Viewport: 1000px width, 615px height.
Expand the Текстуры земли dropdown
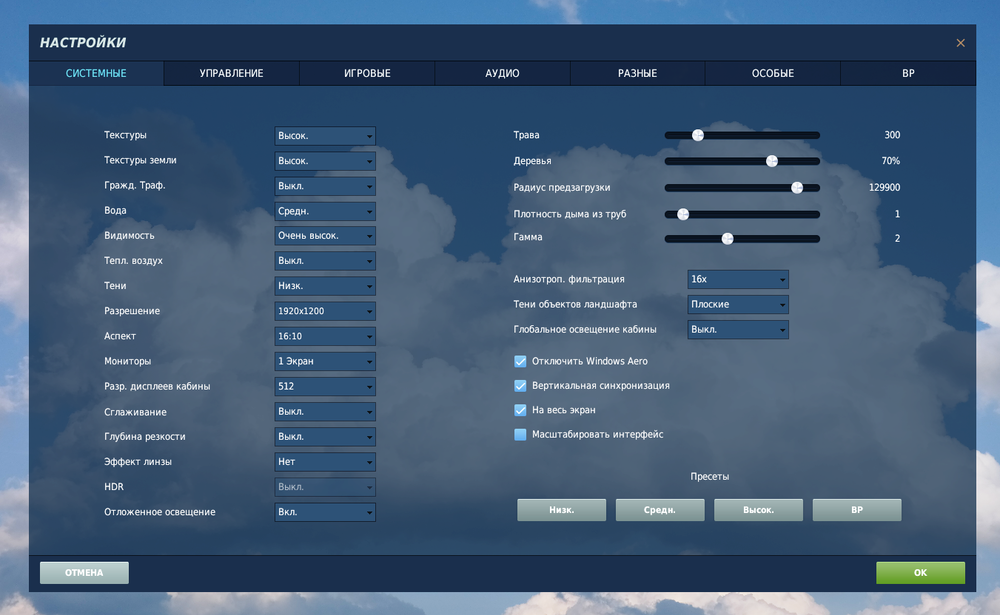[325, 161]
